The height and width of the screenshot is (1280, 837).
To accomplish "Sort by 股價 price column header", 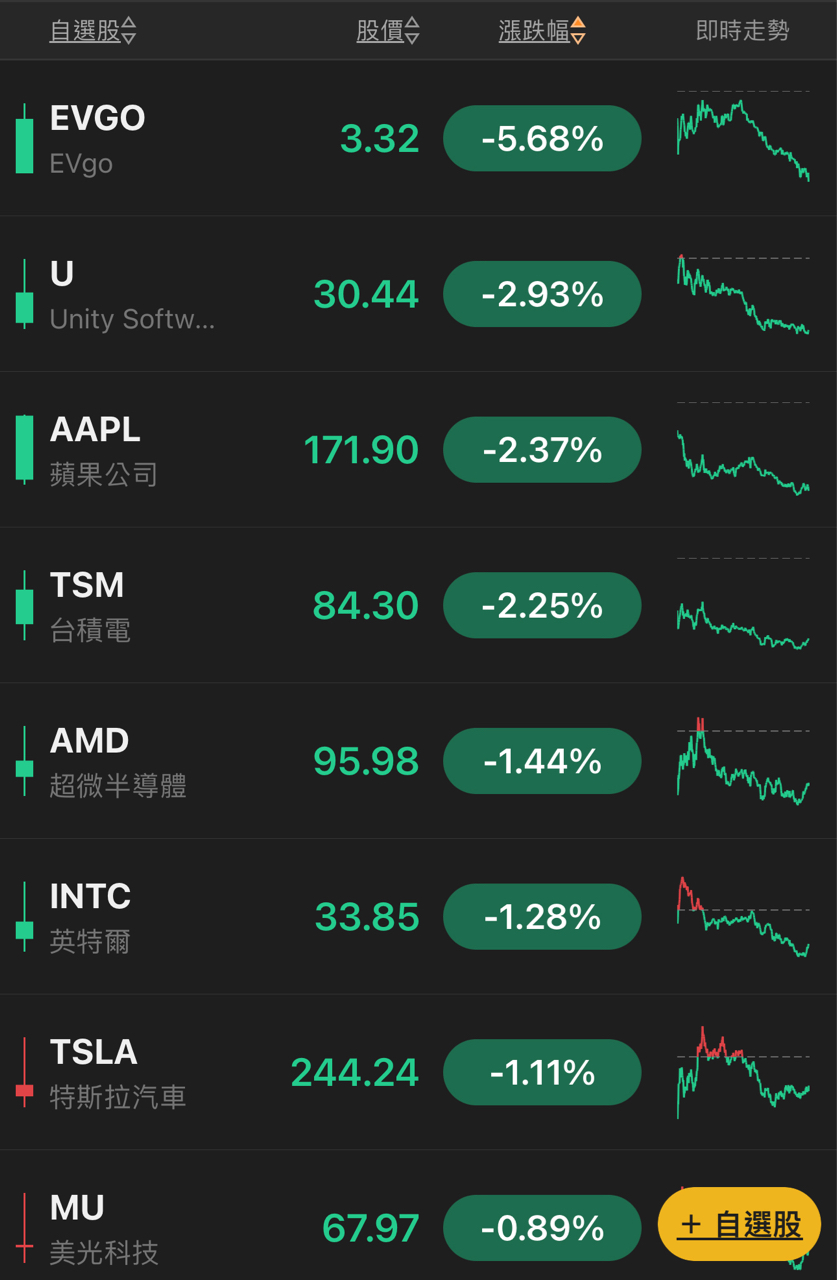I will pos(387,32).
